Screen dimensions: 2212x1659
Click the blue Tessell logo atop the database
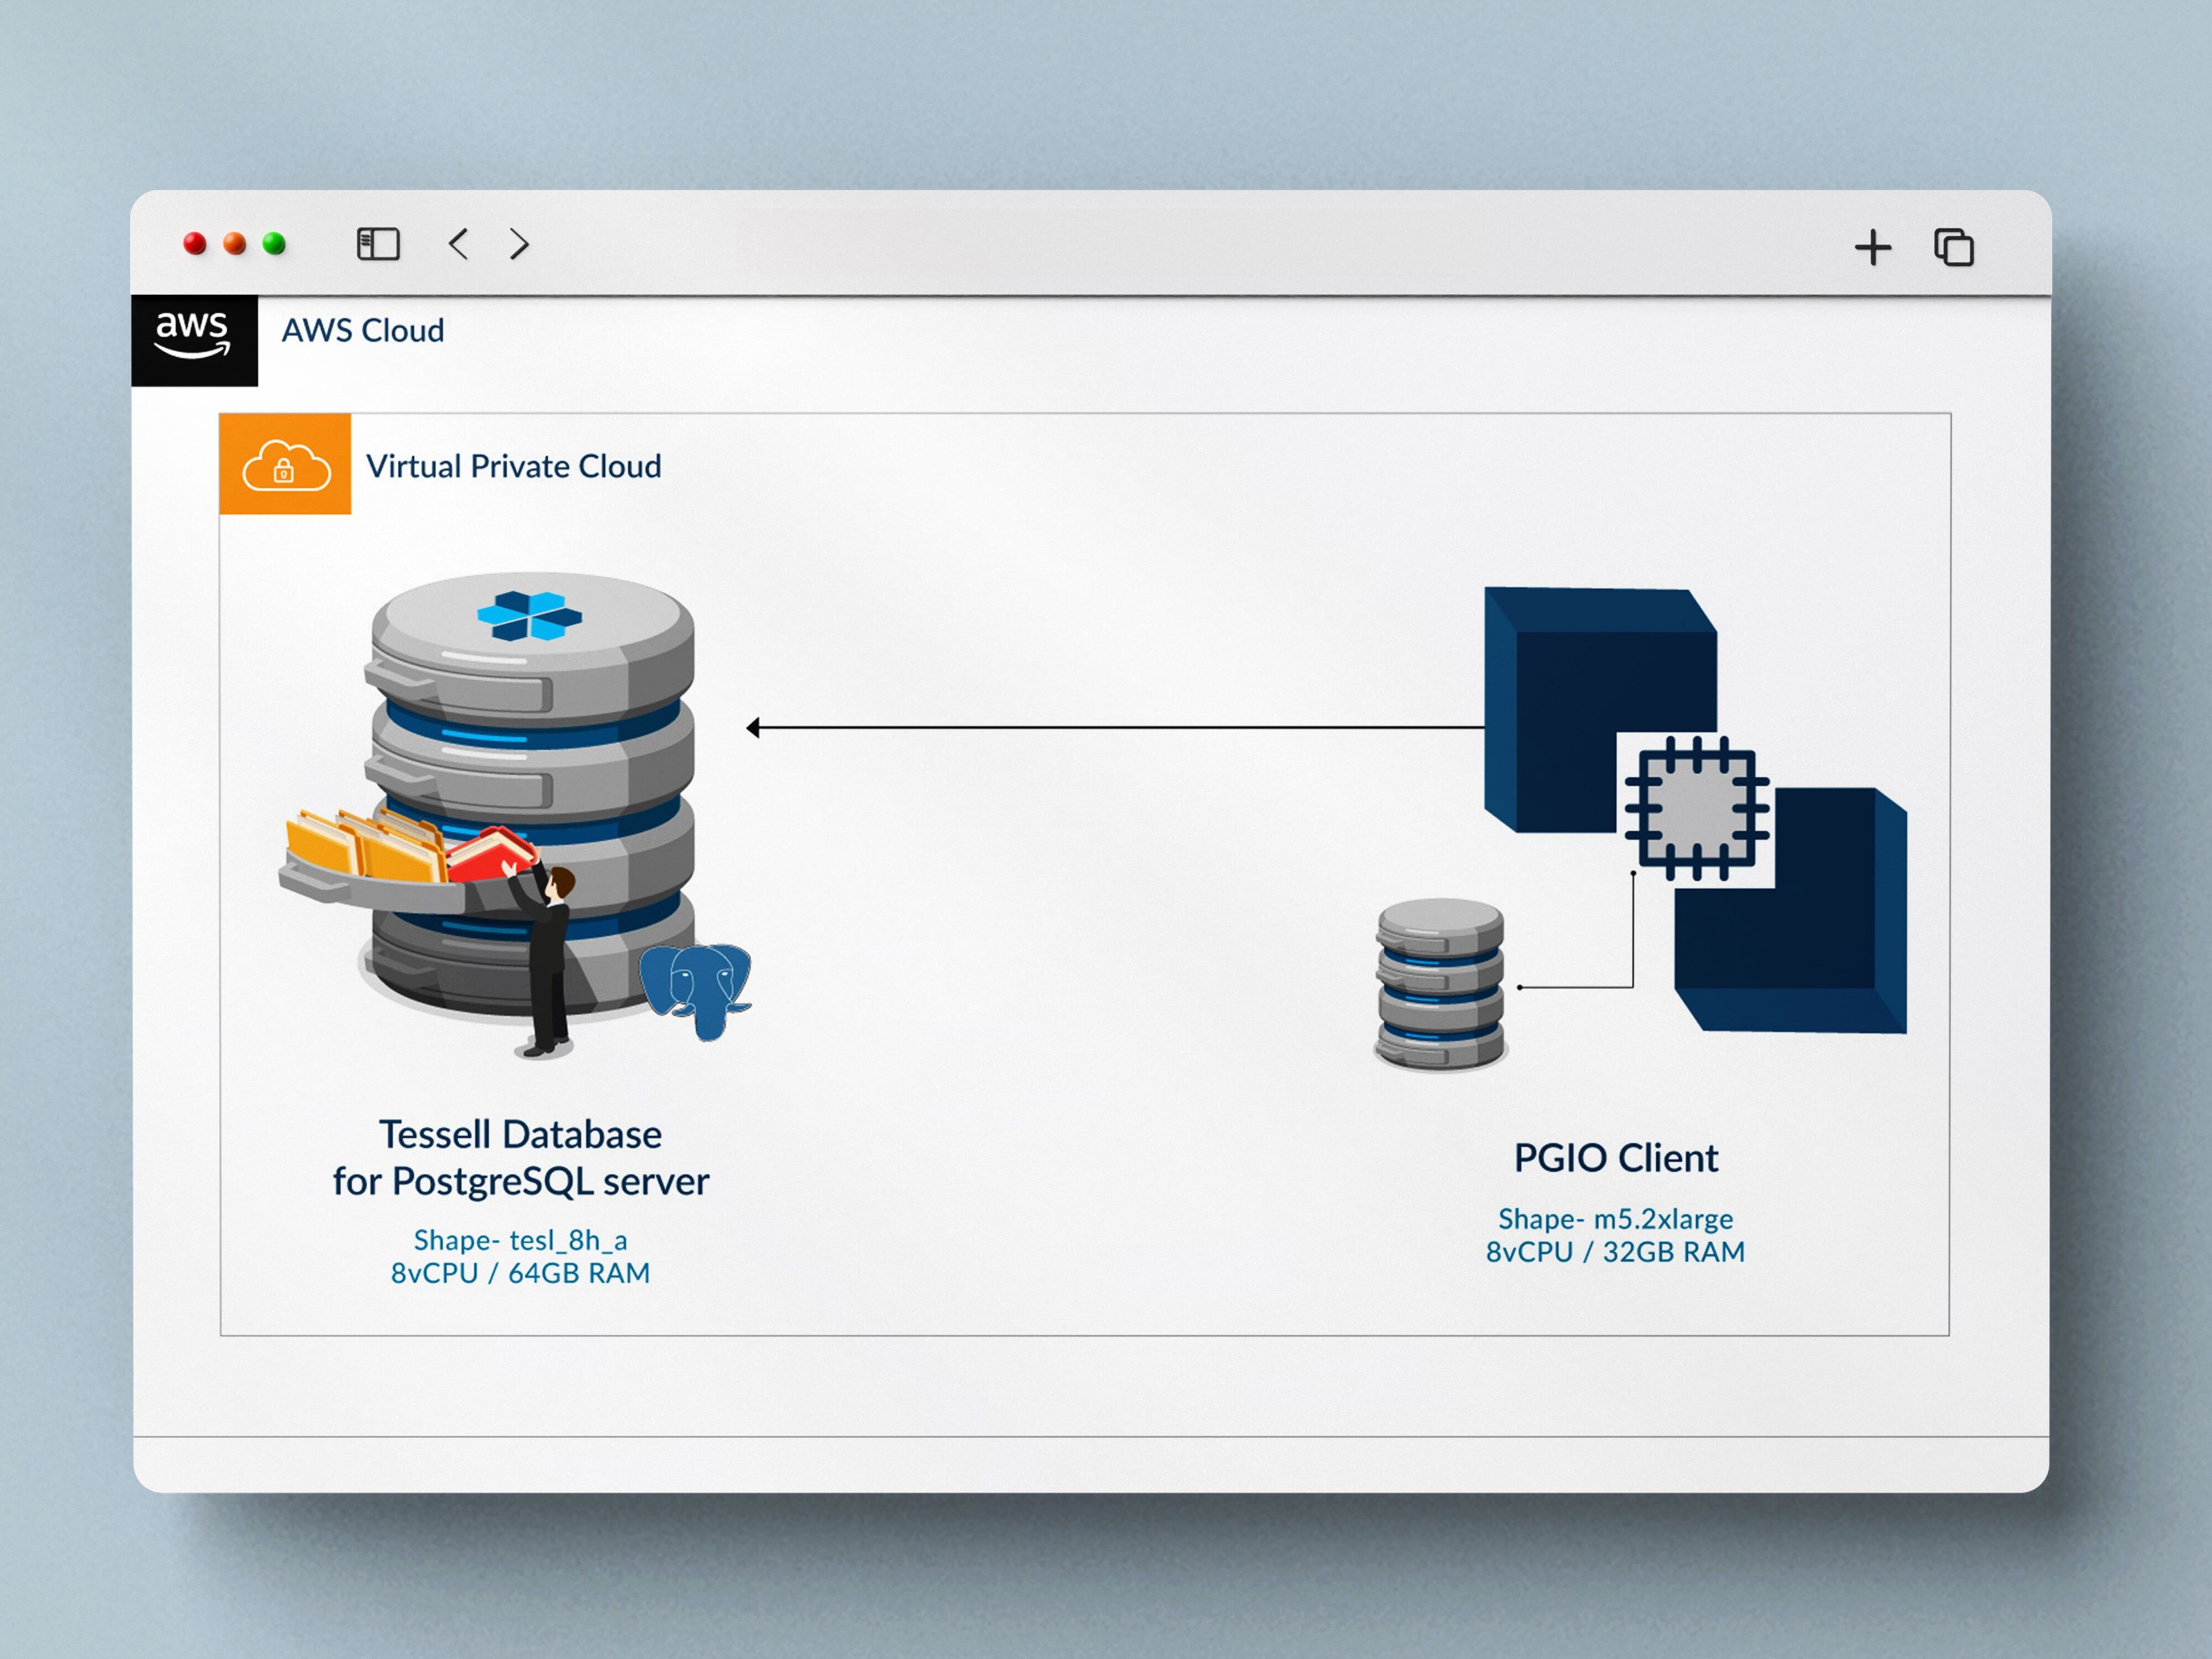tap(529, 615)
